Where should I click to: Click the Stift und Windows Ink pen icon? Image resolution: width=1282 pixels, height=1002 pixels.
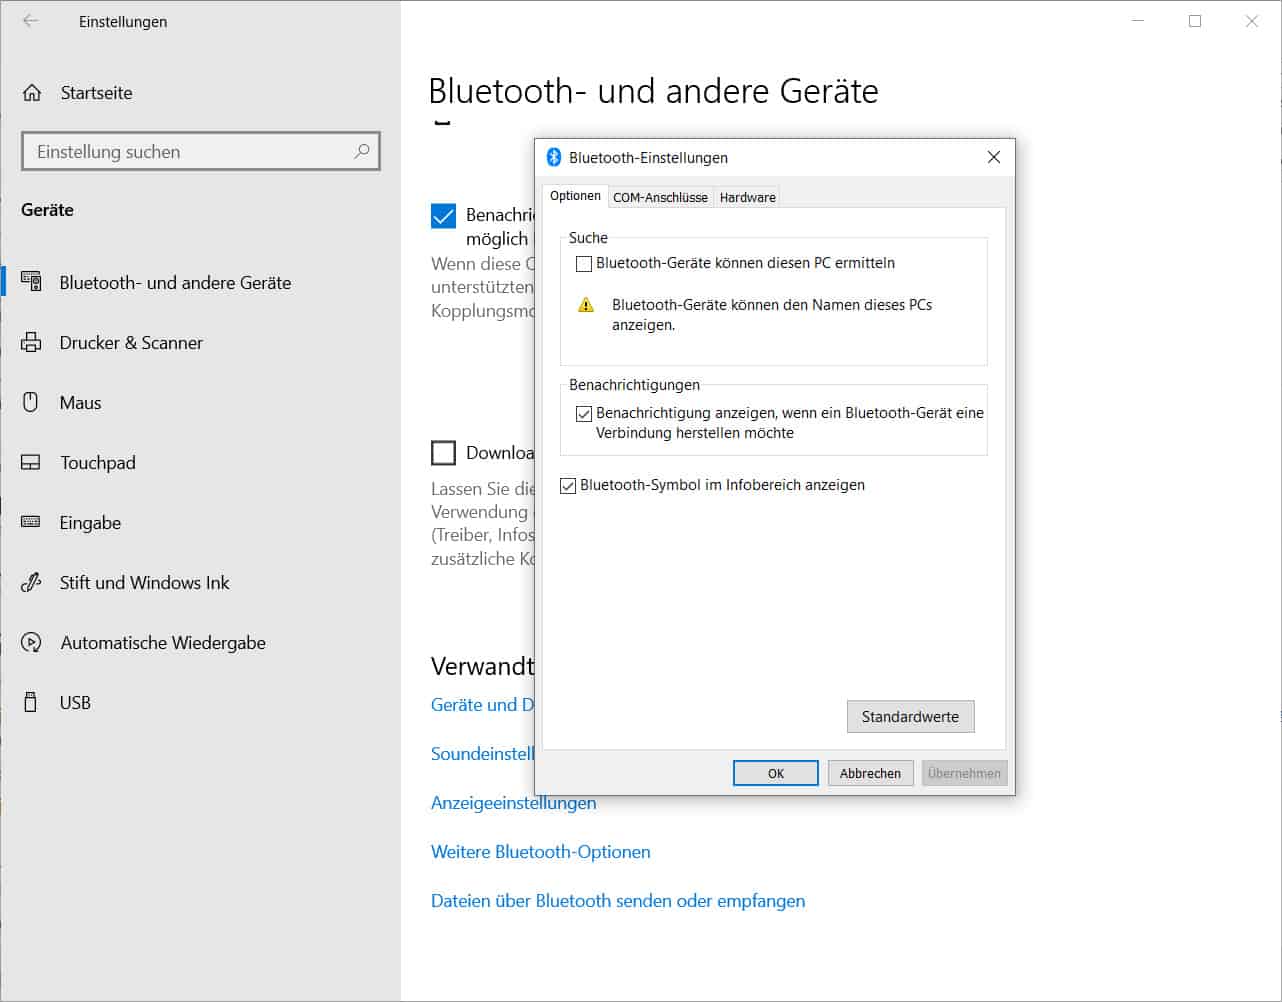coord(31,582)
